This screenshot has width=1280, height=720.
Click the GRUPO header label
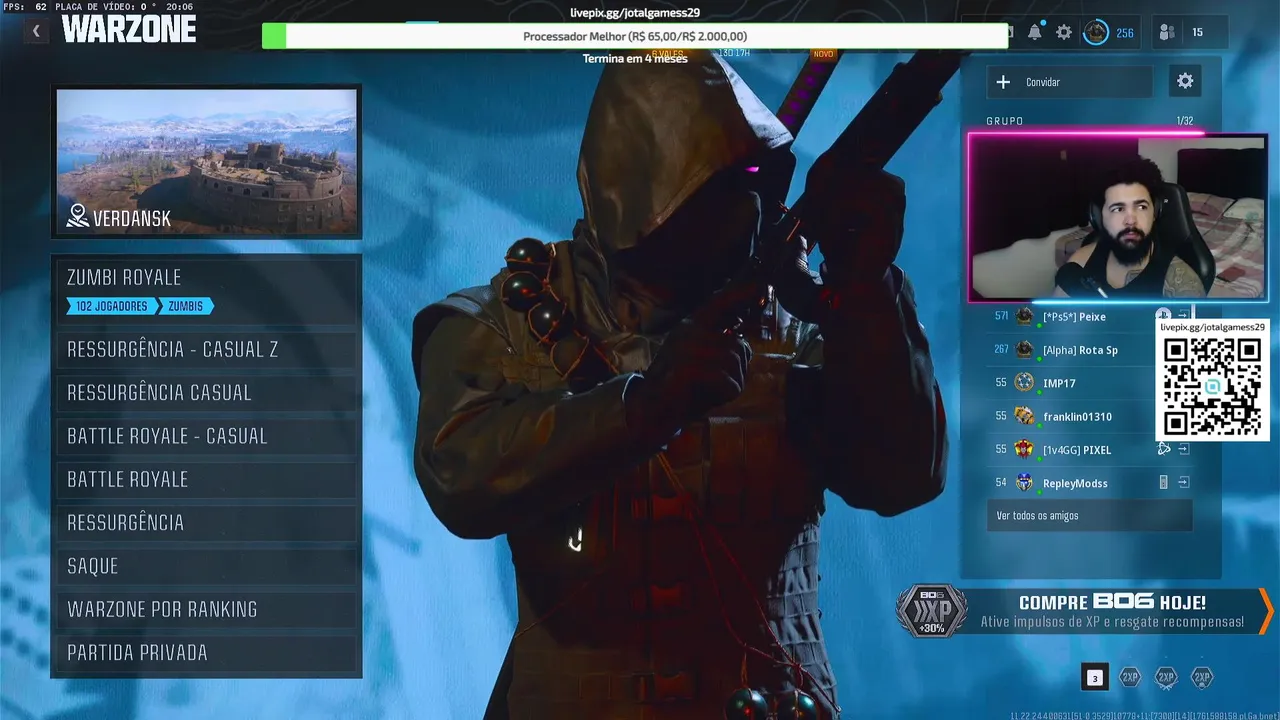click(x=1005, y=121)
